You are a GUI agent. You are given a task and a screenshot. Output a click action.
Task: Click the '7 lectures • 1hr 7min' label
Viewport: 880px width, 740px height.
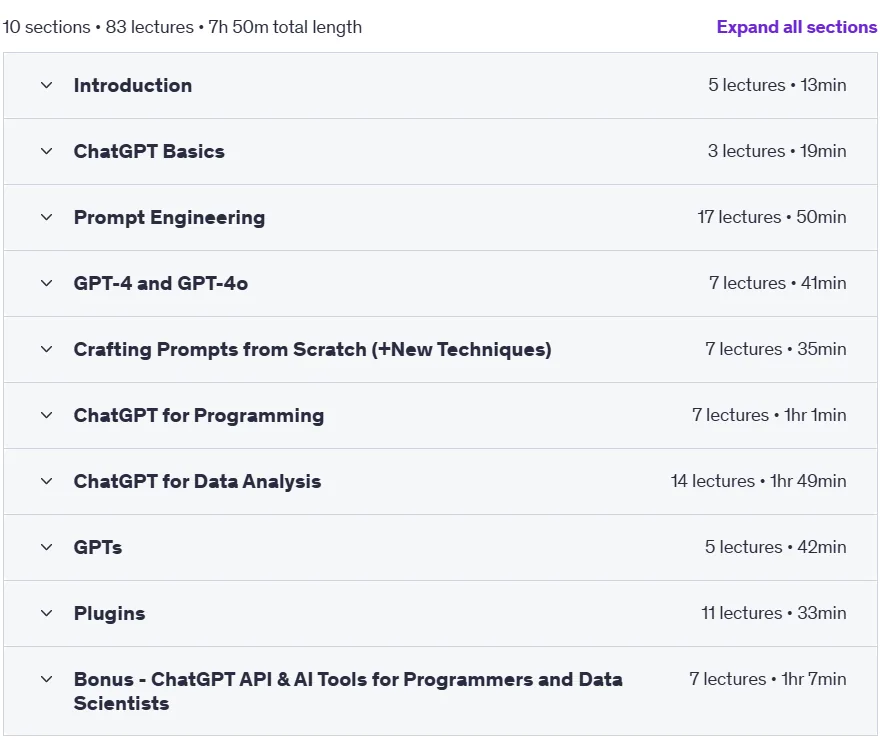(x=768, y=679)
